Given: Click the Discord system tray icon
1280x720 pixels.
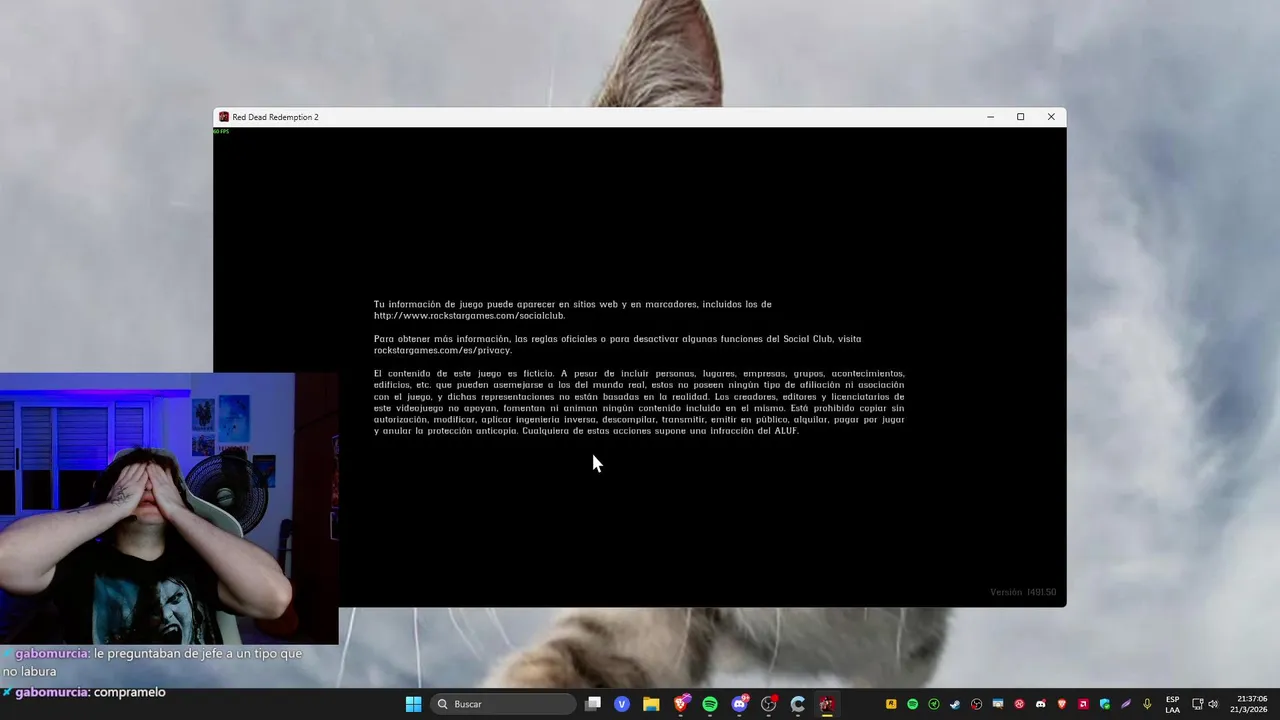Looking at the screenshot, I should [x=1041, y=704].
